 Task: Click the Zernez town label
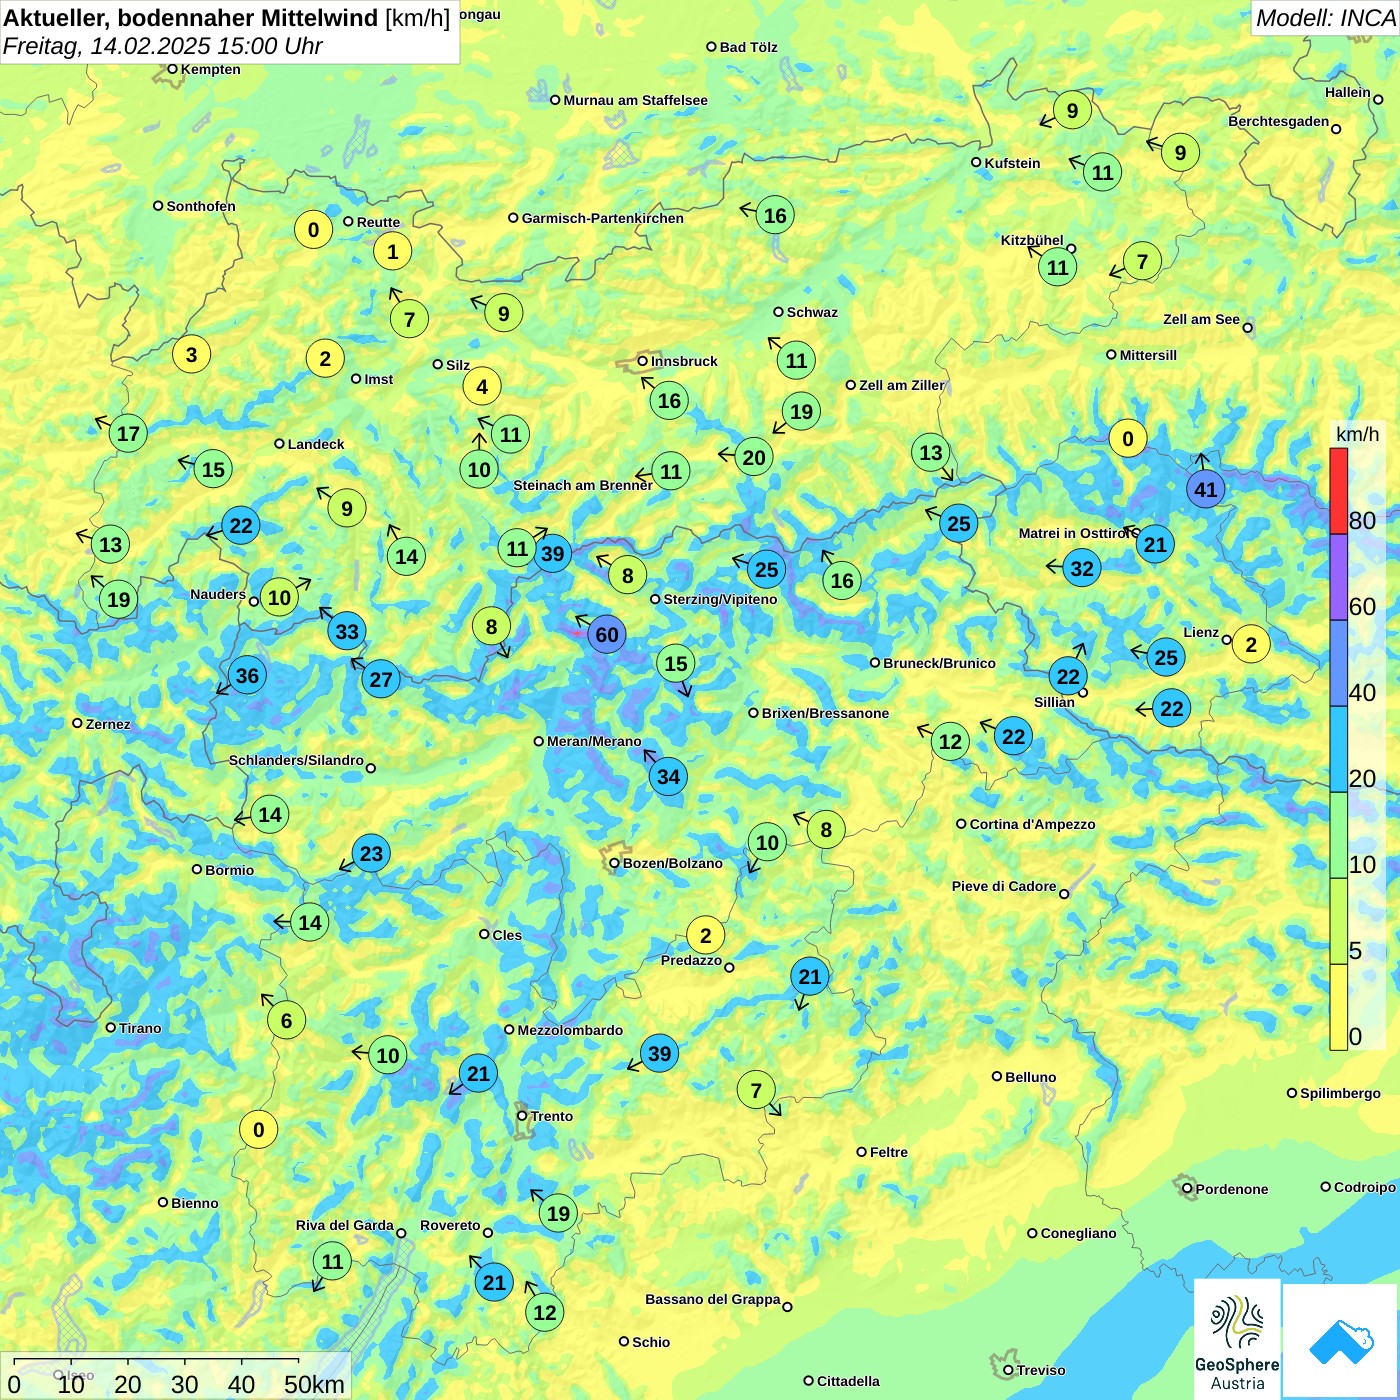click(x=107, y=724)
